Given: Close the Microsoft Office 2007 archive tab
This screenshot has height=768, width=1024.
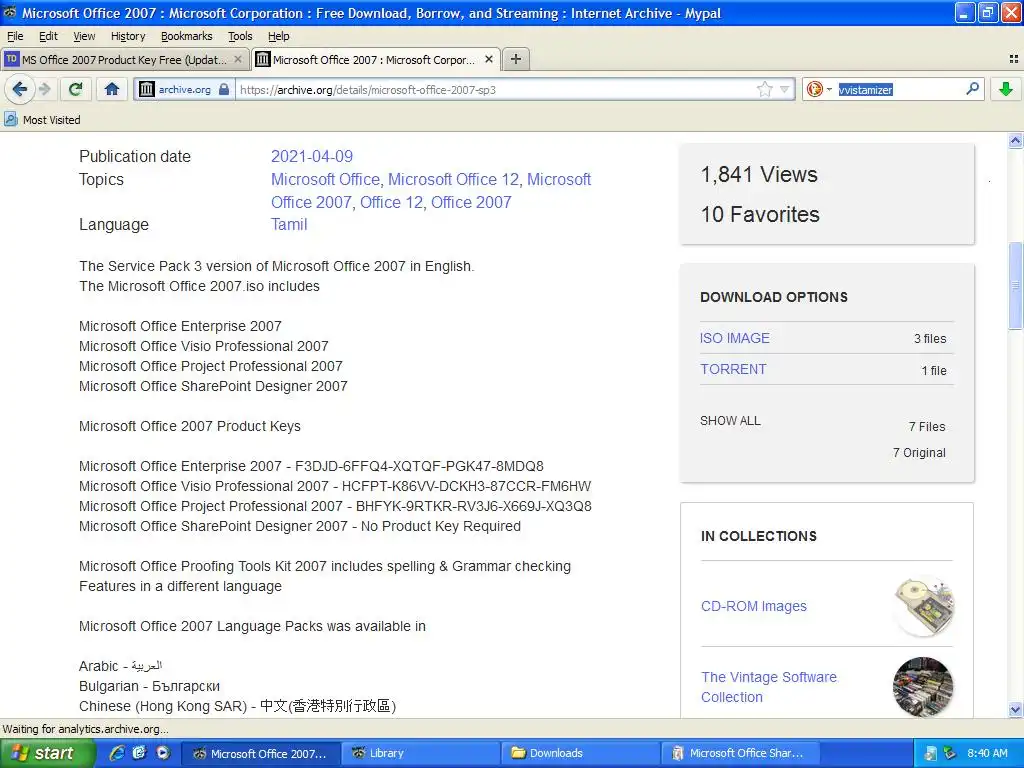Looking at the screenshot, I should pyautogui.click(x=488, y=59).
